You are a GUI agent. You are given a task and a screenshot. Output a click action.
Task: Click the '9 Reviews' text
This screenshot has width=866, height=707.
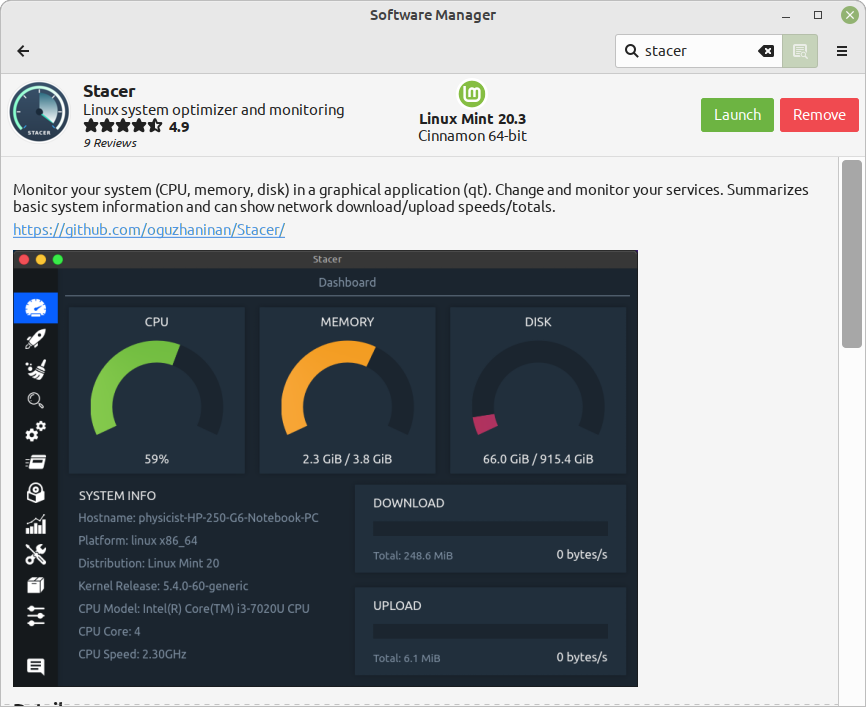[110, 143]
